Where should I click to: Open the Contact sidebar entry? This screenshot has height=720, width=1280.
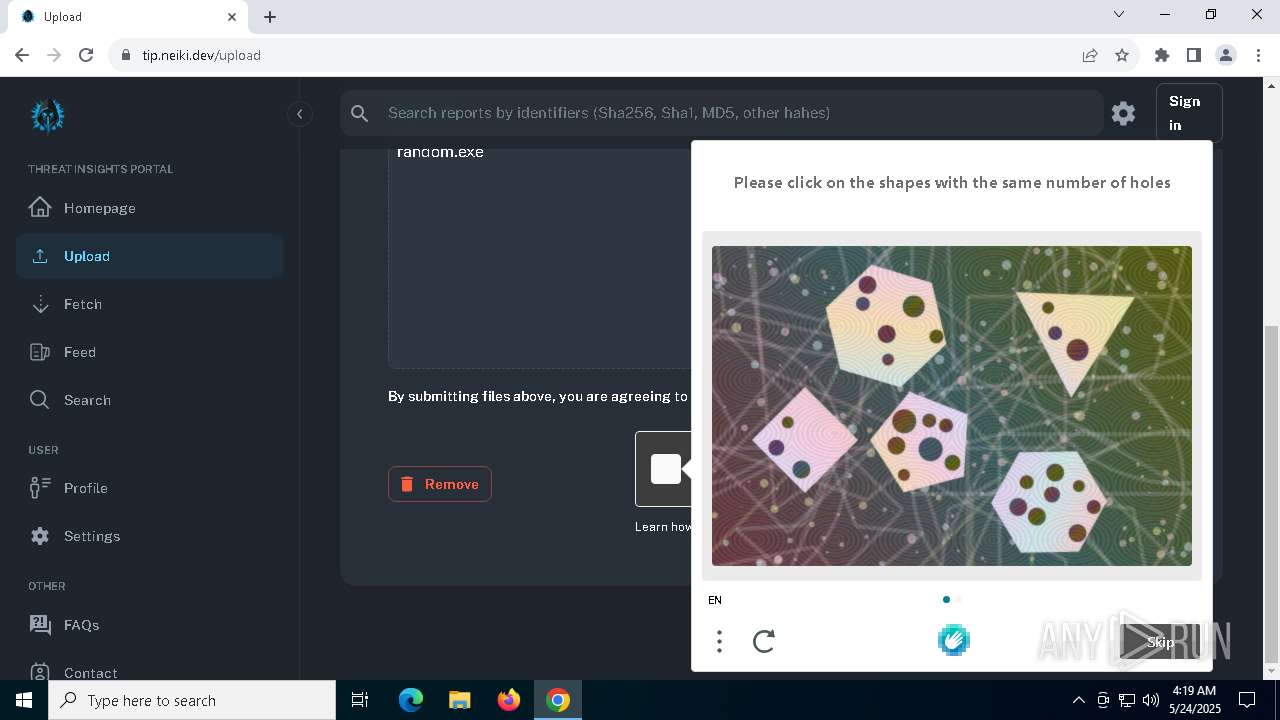pos(150,672)
